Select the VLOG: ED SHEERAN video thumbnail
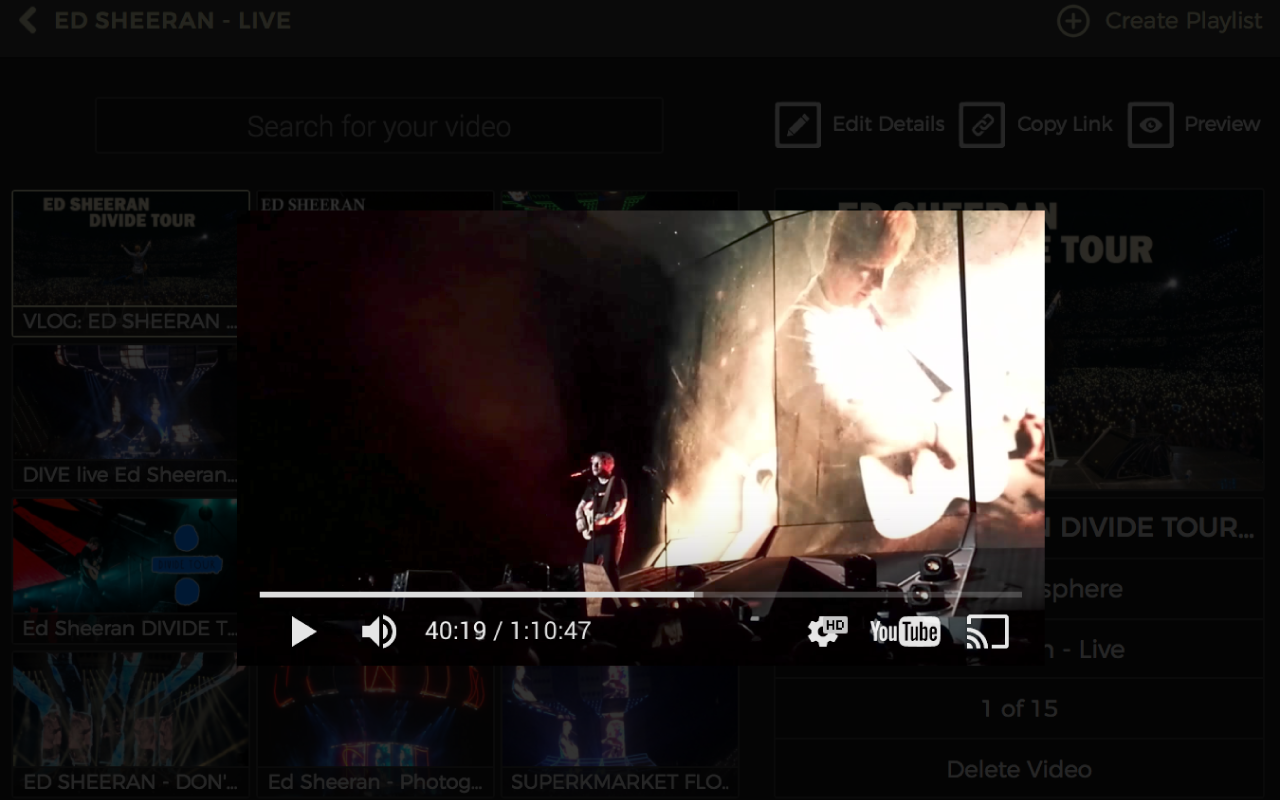The height and width of the screenshot is (800, 1280). [131, 263]
